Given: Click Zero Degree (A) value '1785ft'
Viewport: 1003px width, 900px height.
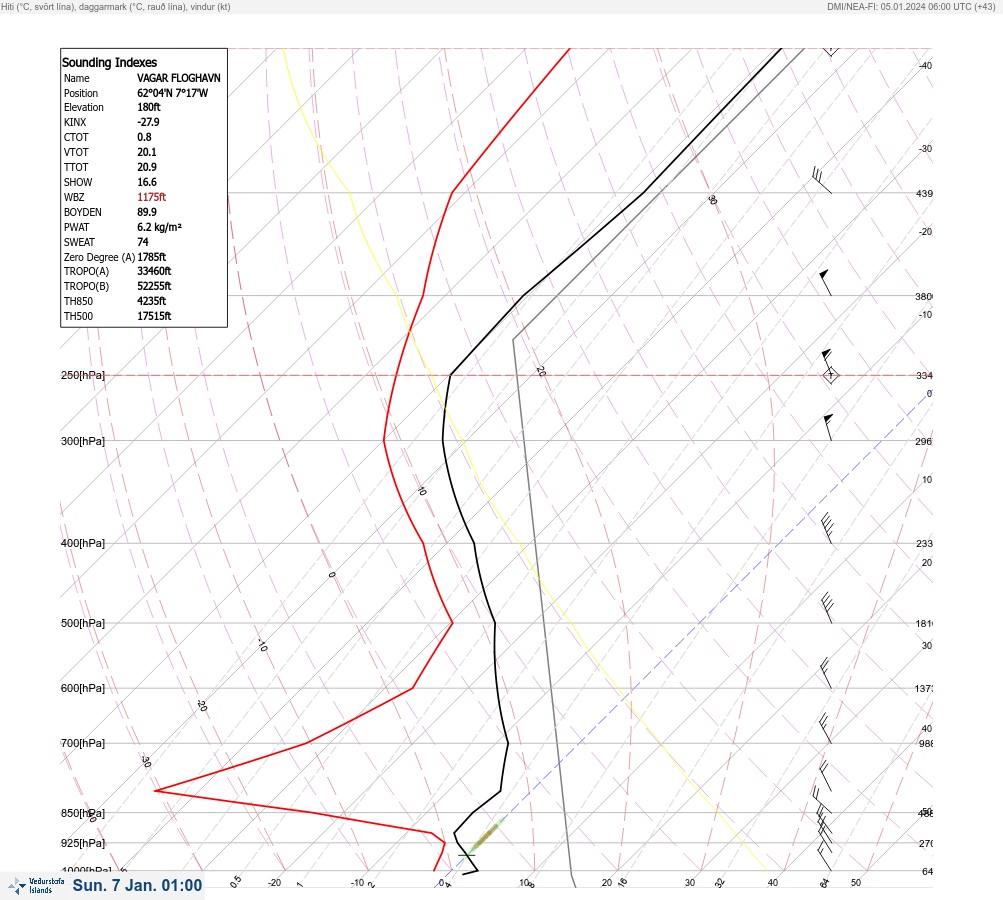Looking at the screenshot, I should tap(151, 257).
